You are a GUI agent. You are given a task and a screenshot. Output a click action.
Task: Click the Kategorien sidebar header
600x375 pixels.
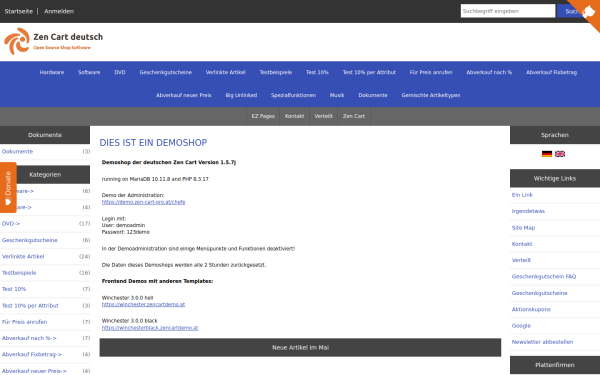(x=45, y=174)
